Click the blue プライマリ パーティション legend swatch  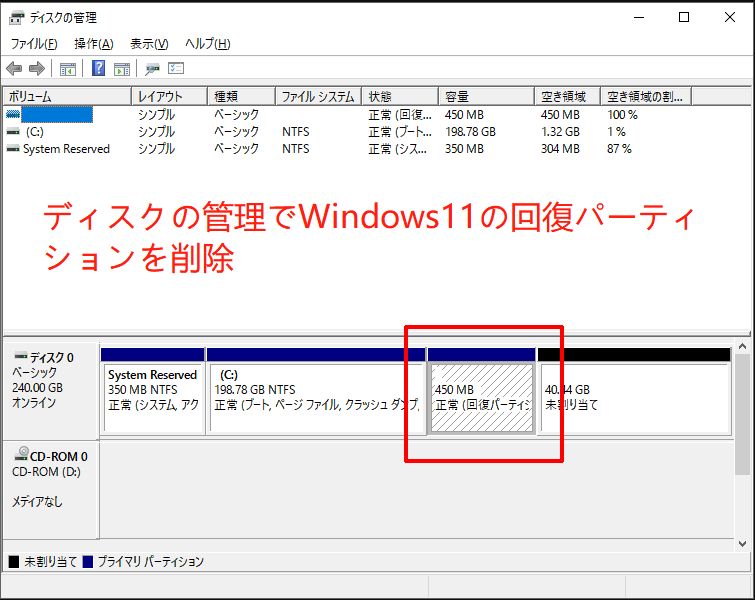coord(88,561)
